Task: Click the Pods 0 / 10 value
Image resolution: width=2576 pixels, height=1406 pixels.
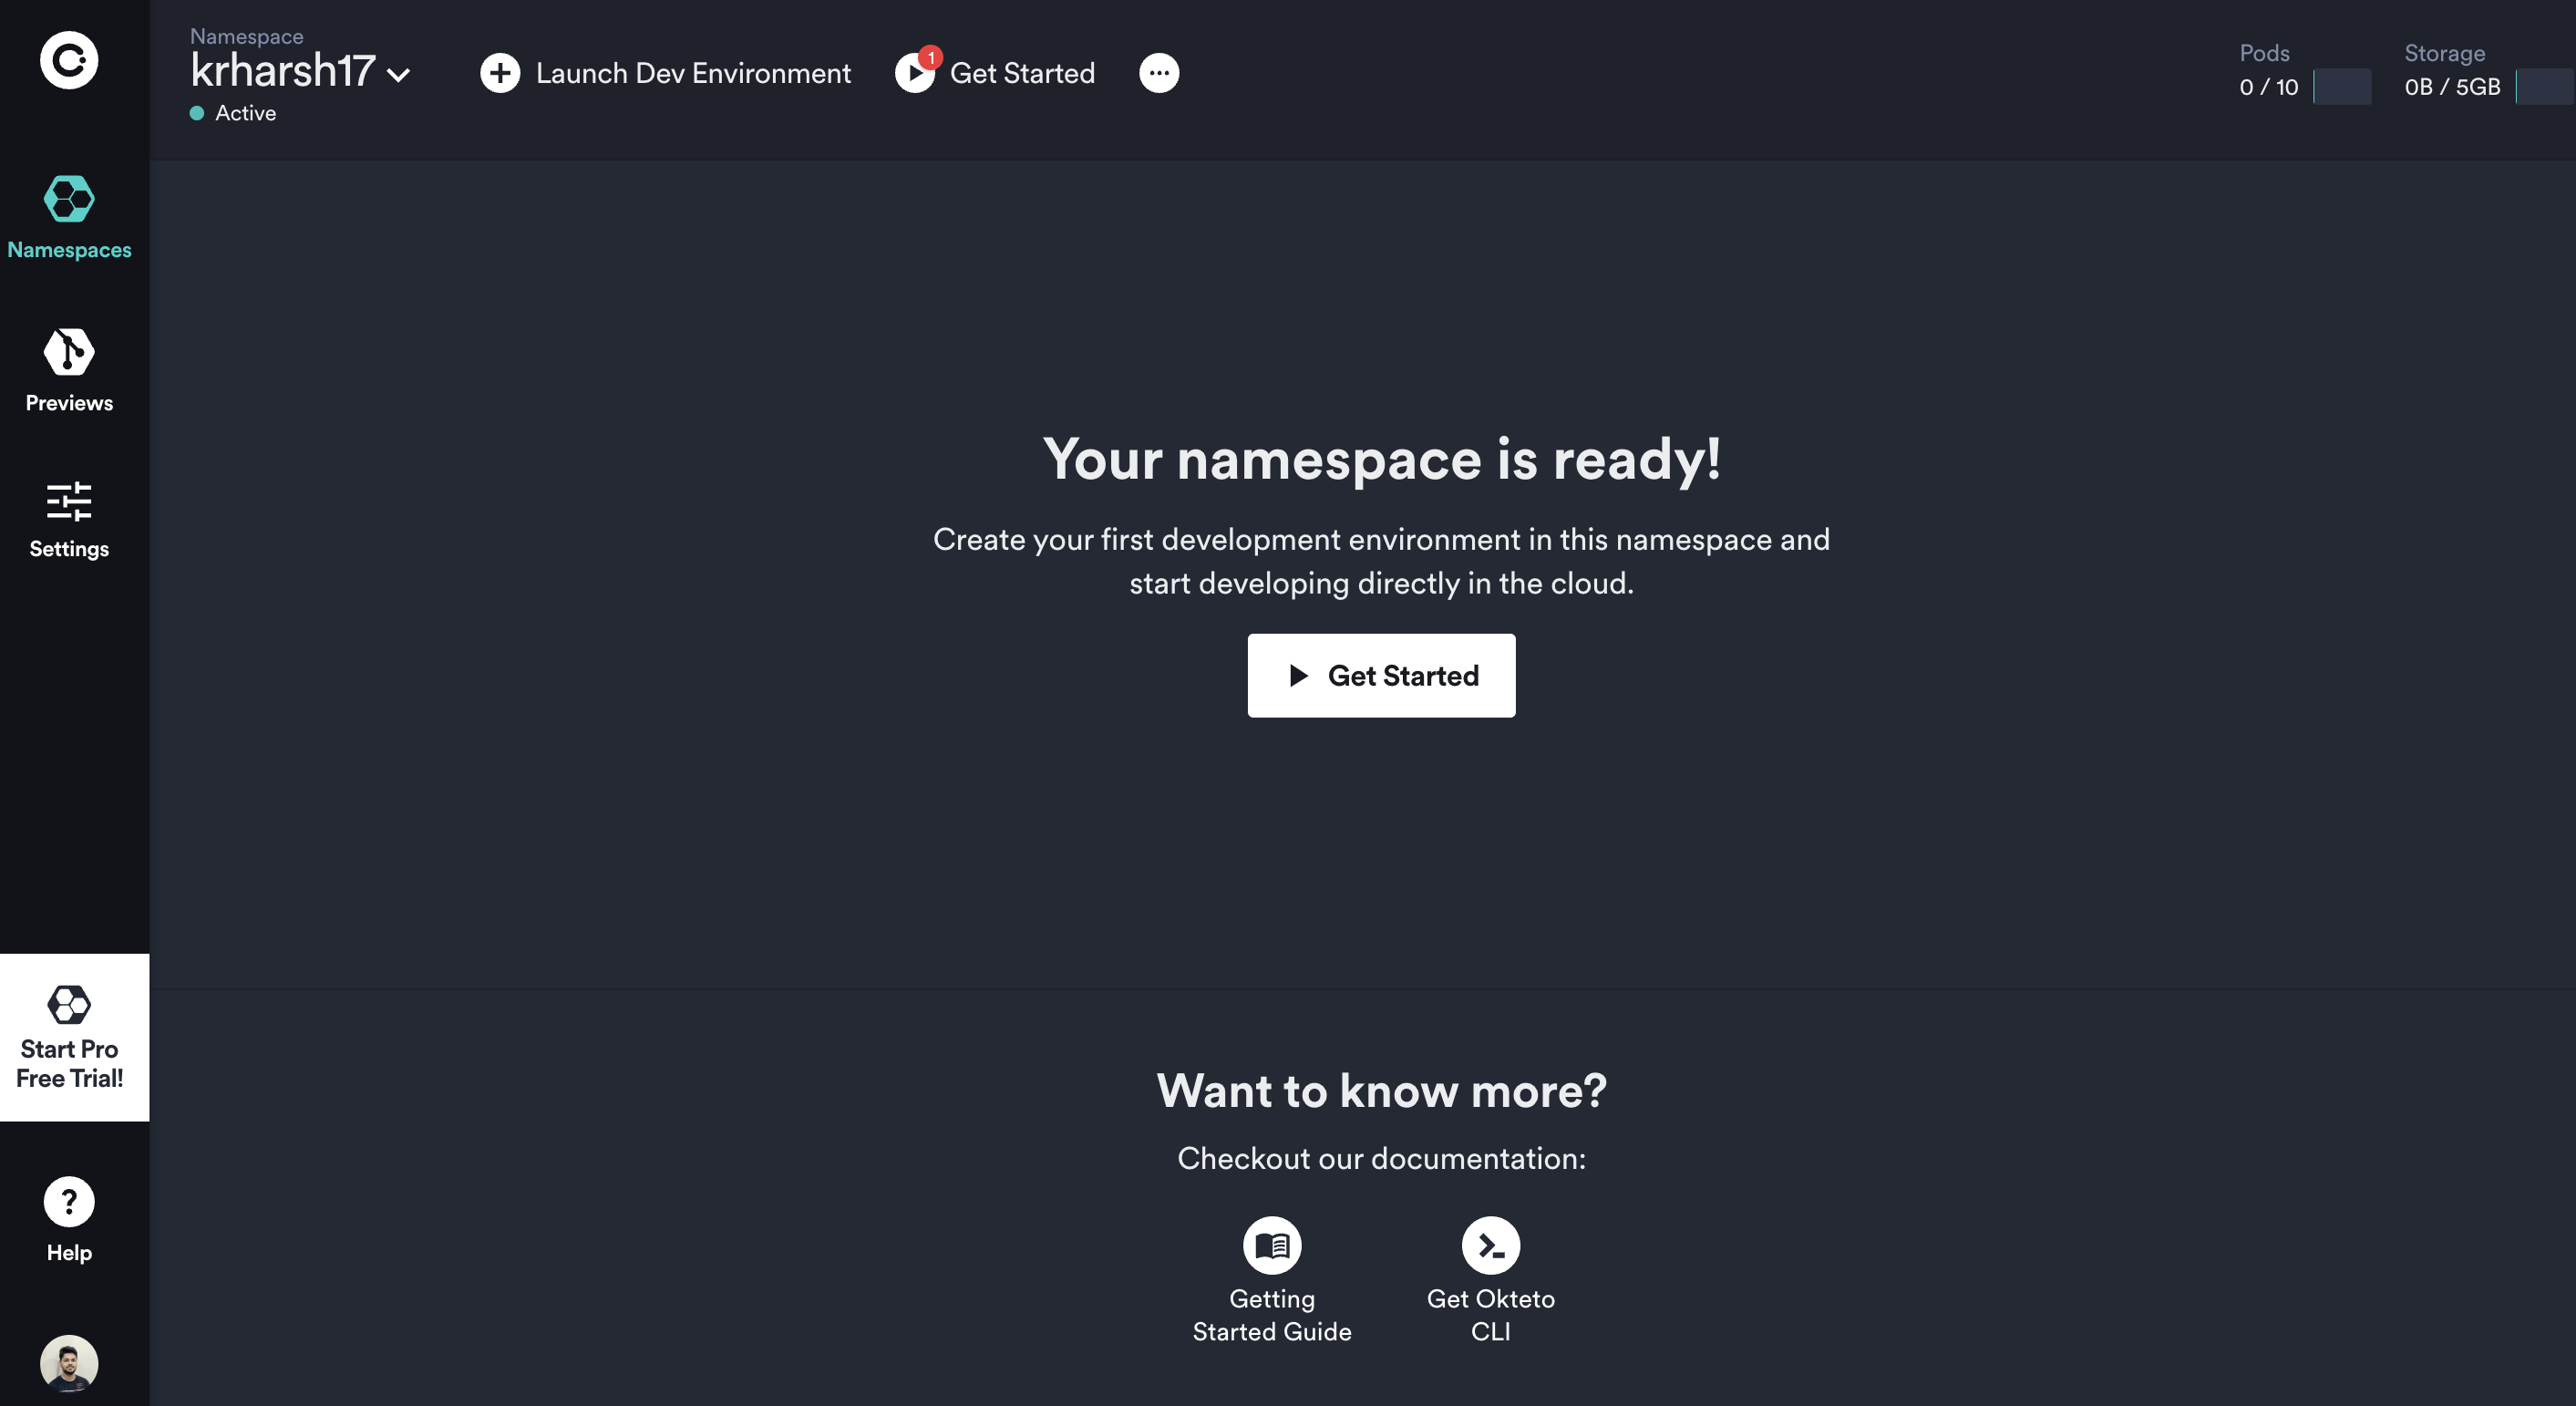Action: point(2268,87)
